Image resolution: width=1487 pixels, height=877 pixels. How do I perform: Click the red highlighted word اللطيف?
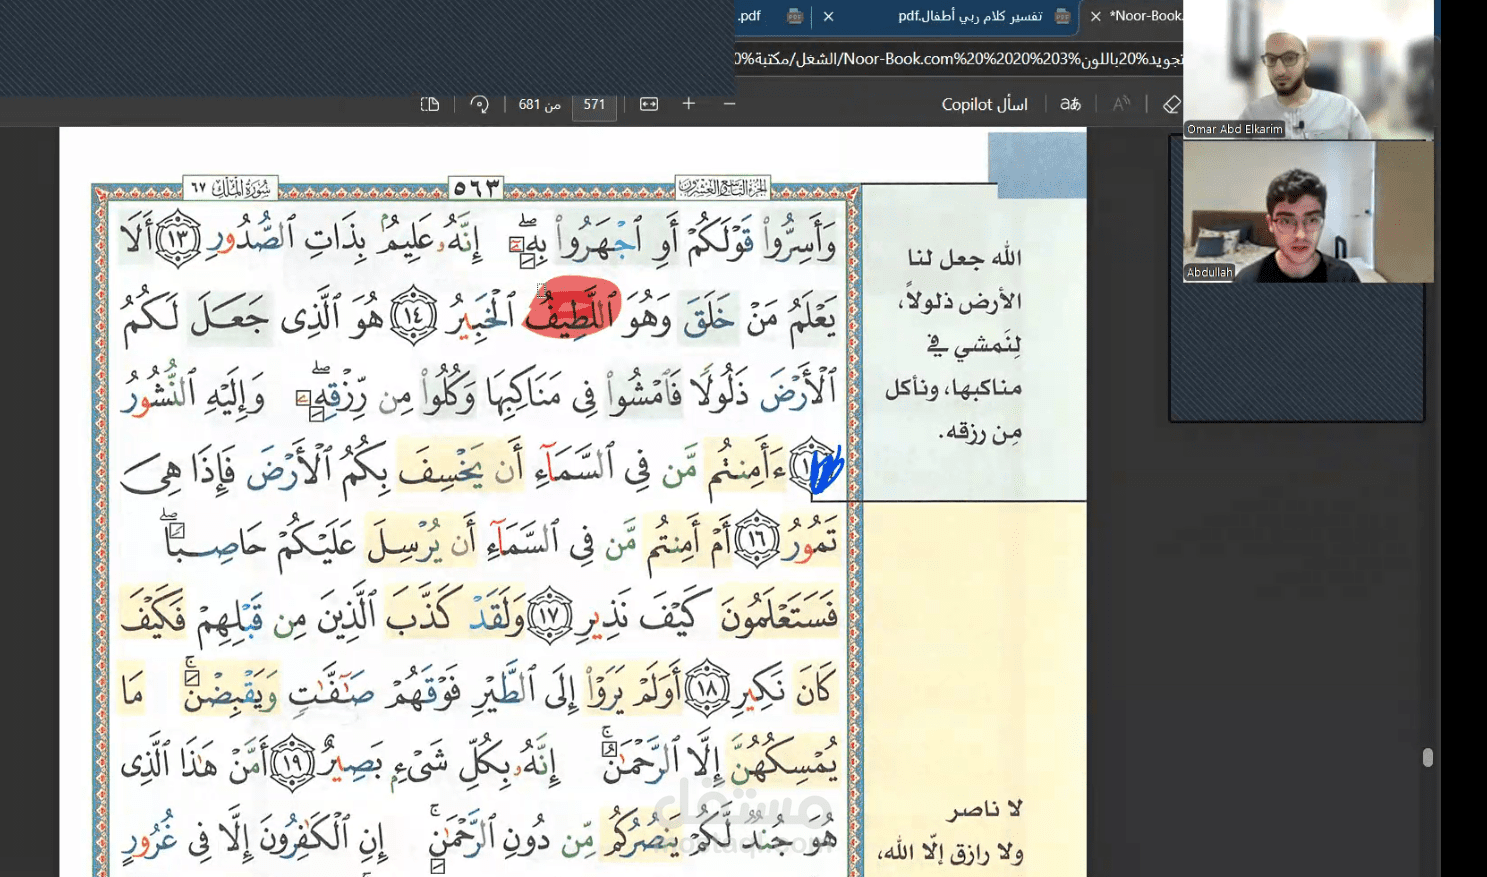pyautogui.click(x=572, y=308)
